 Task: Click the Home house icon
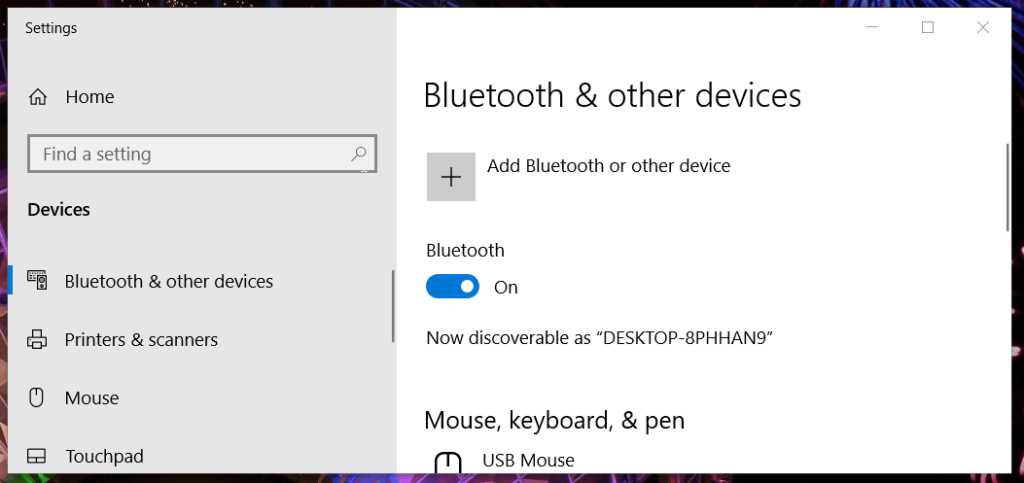pos(38,97)
